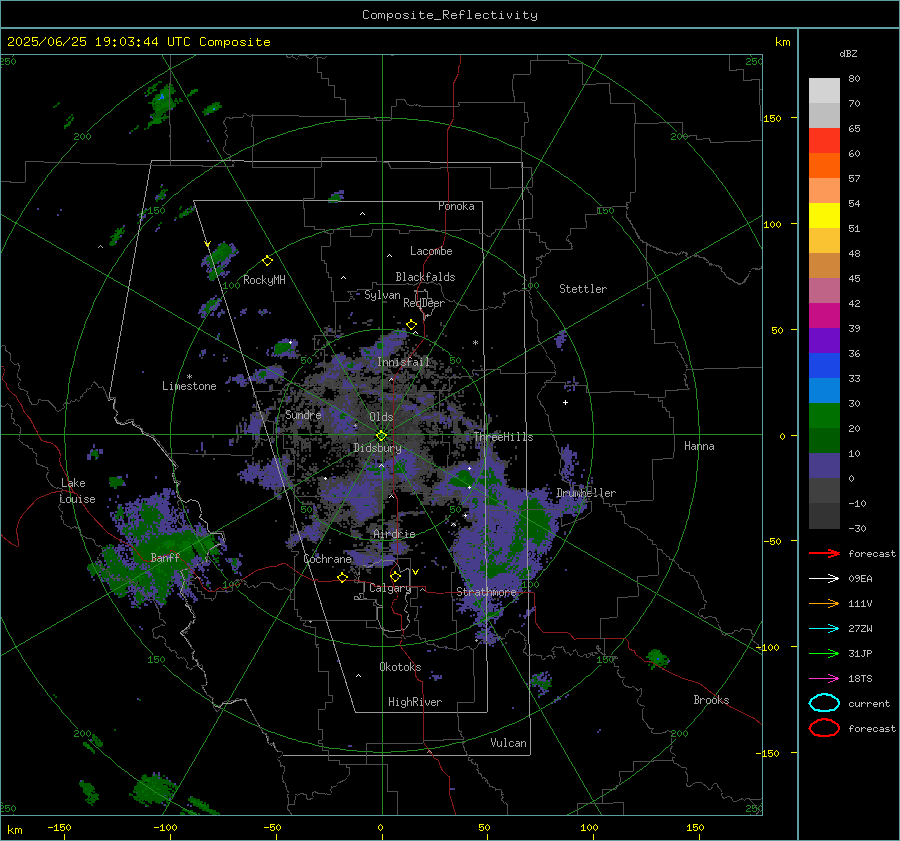Pick the blue 33-36 dBZ swatch
The width and height of the screenshot is (900, 841).
click(824, 366)
